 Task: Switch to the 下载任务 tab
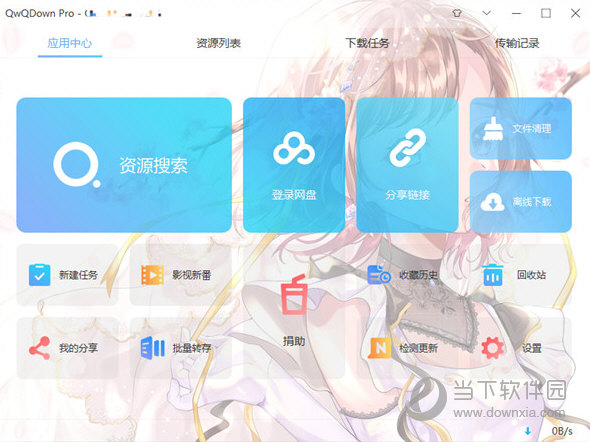click(x=368, y=43)
